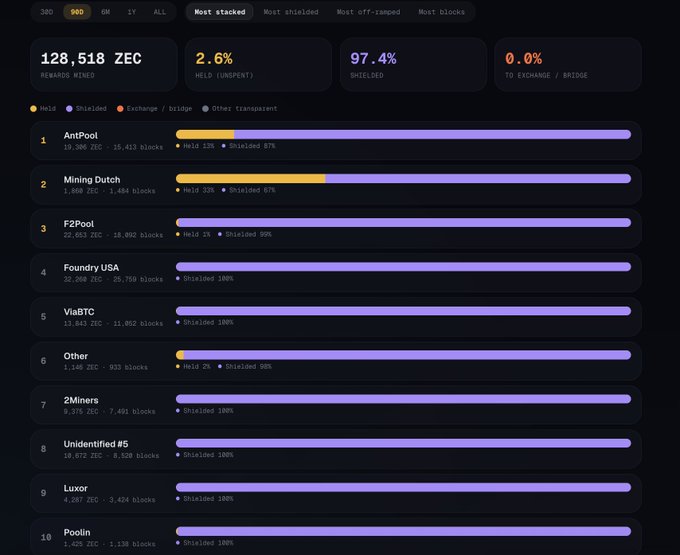Click the Other pool's progress bar
This screenshot has height=555, width=680.
(x=404, y=355)
